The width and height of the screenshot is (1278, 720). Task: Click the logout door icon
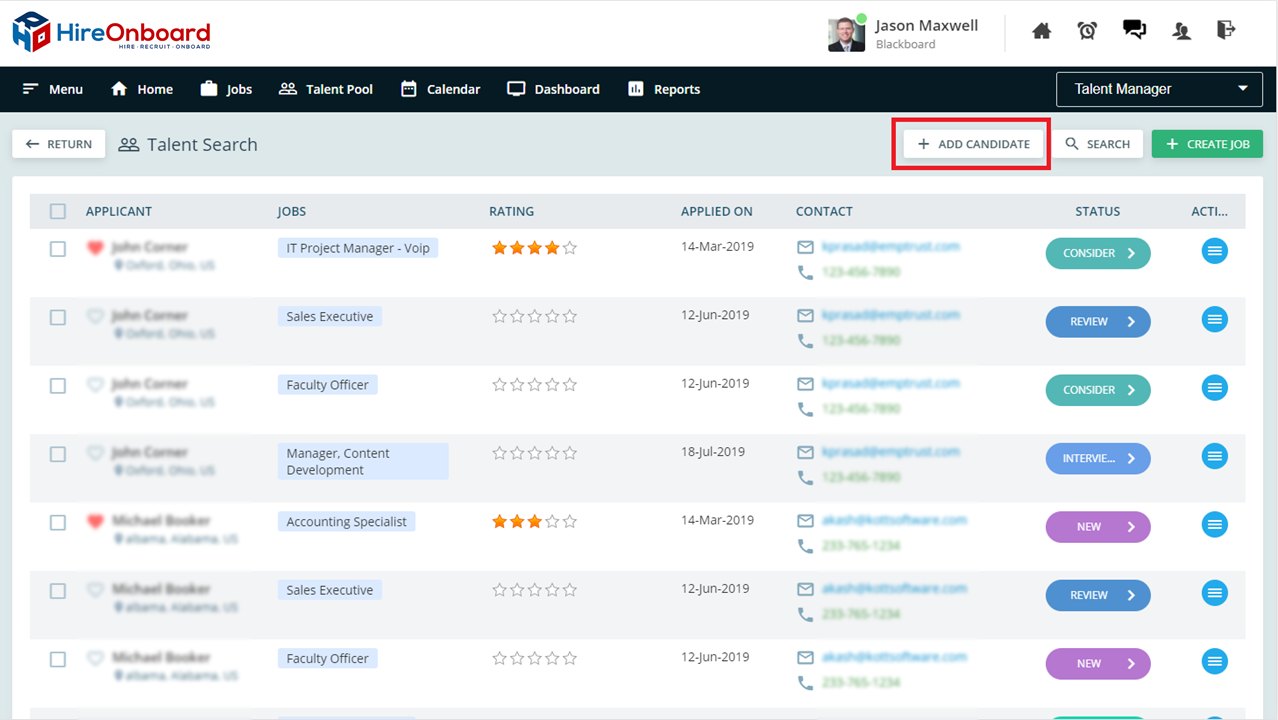click(1226, 30)
